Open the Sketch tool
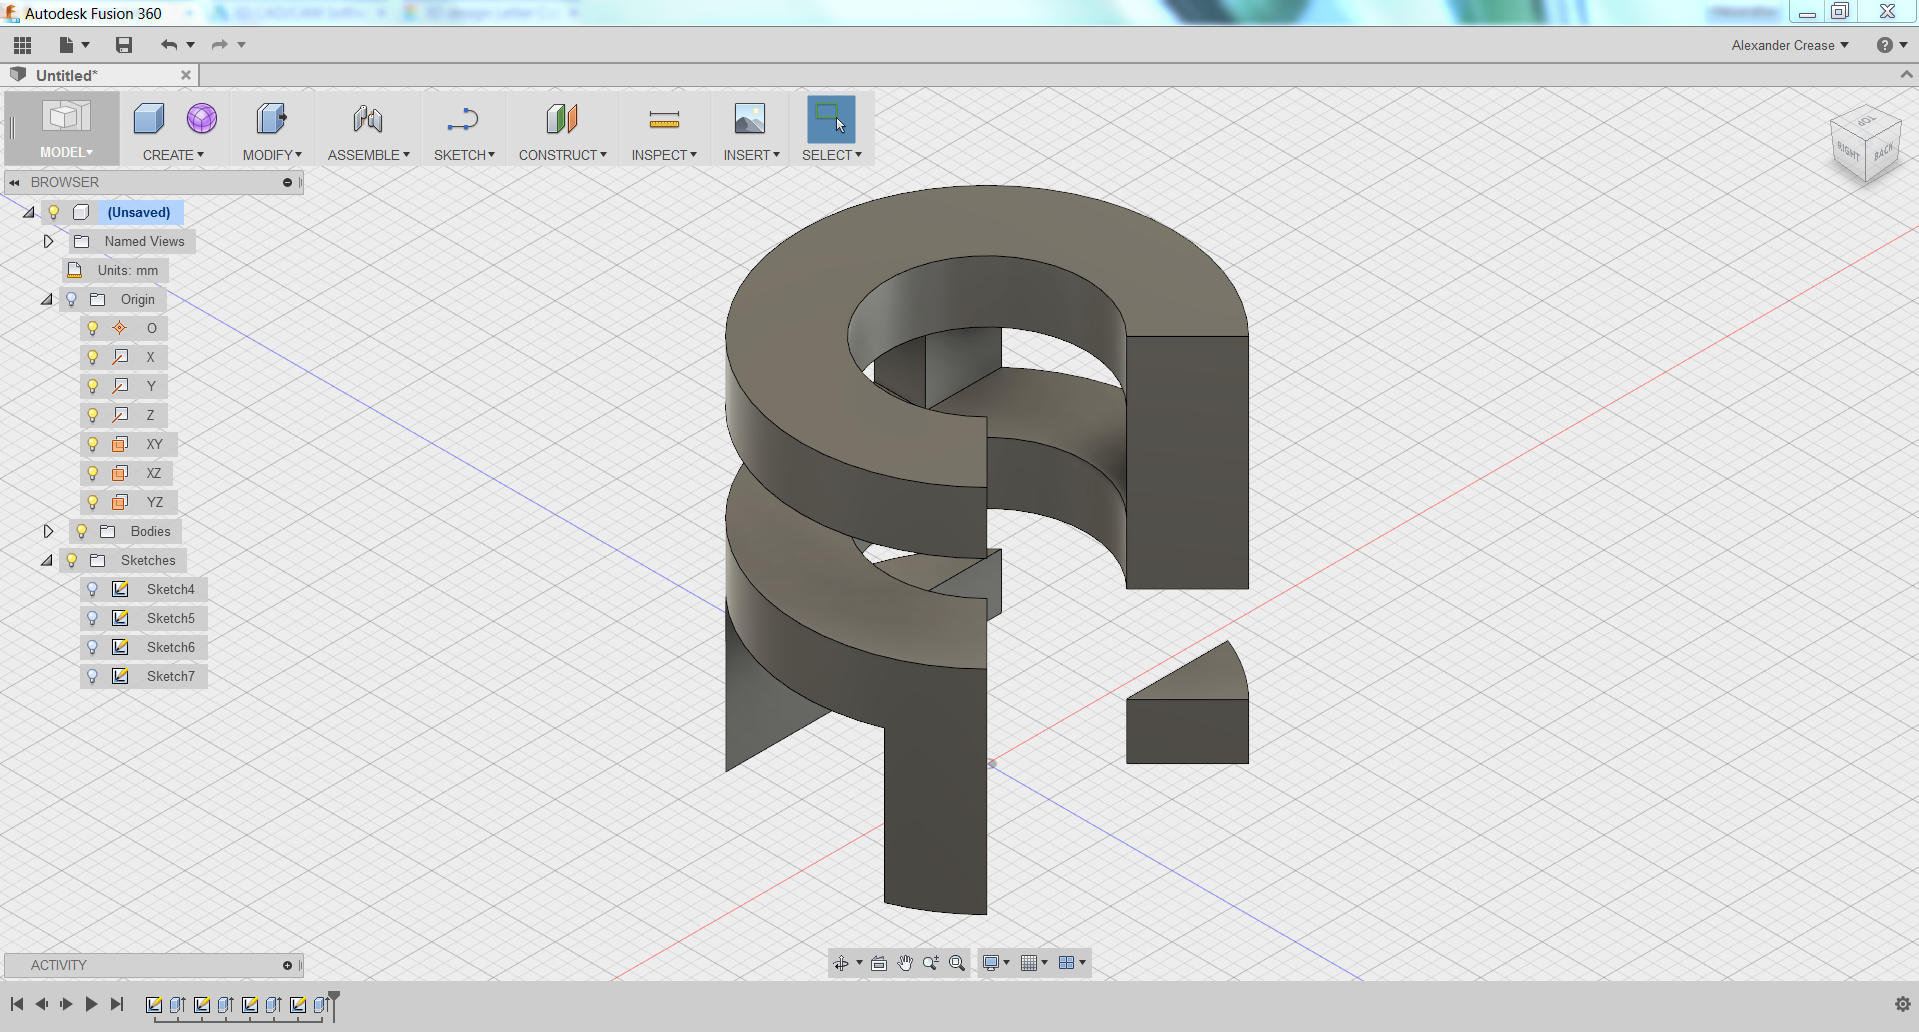1919x1032 pixels. pyautogui.click(x=463, y=117)
